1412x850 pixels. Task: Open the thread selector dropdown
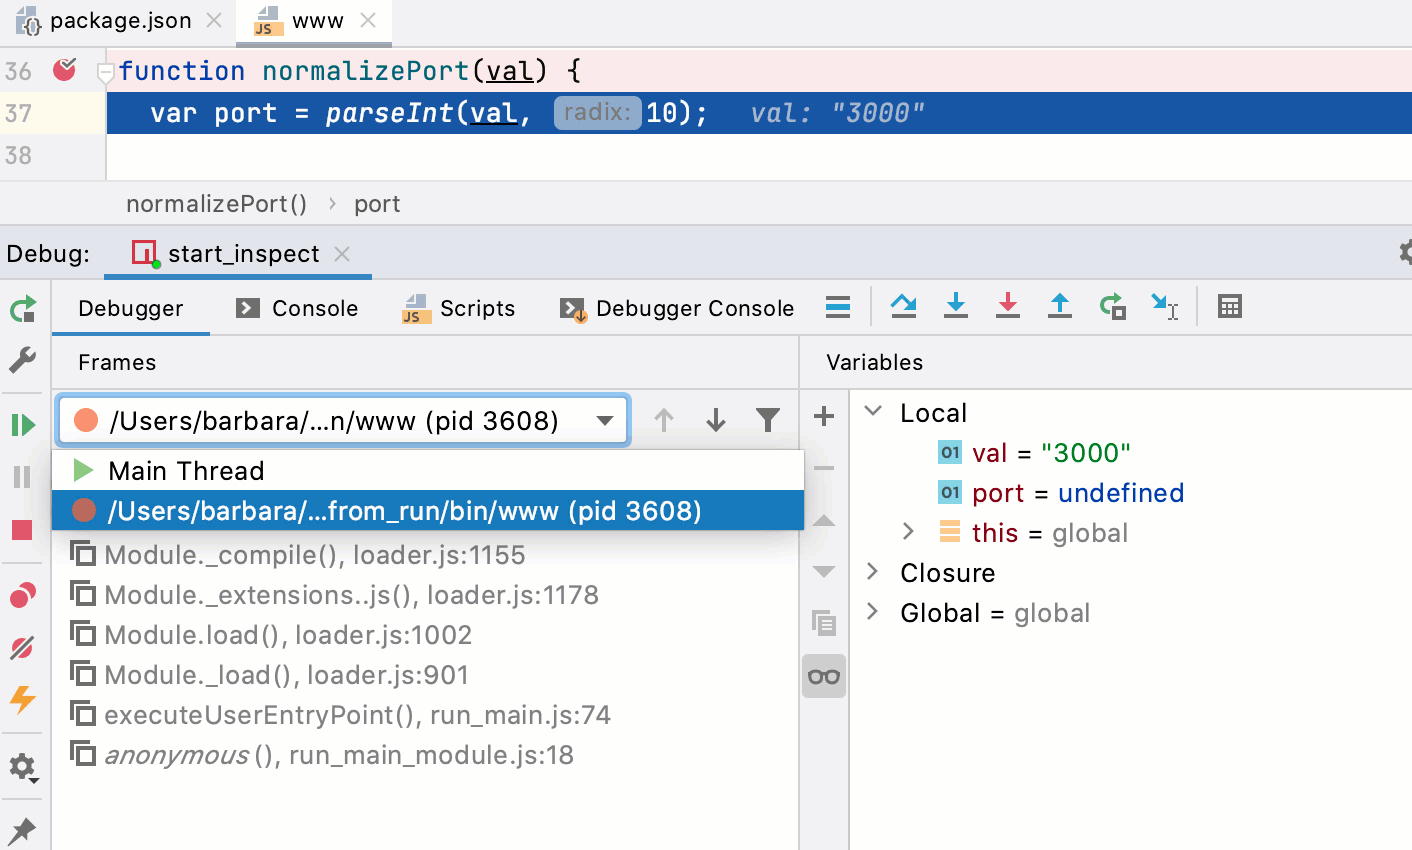pos(343,420)
